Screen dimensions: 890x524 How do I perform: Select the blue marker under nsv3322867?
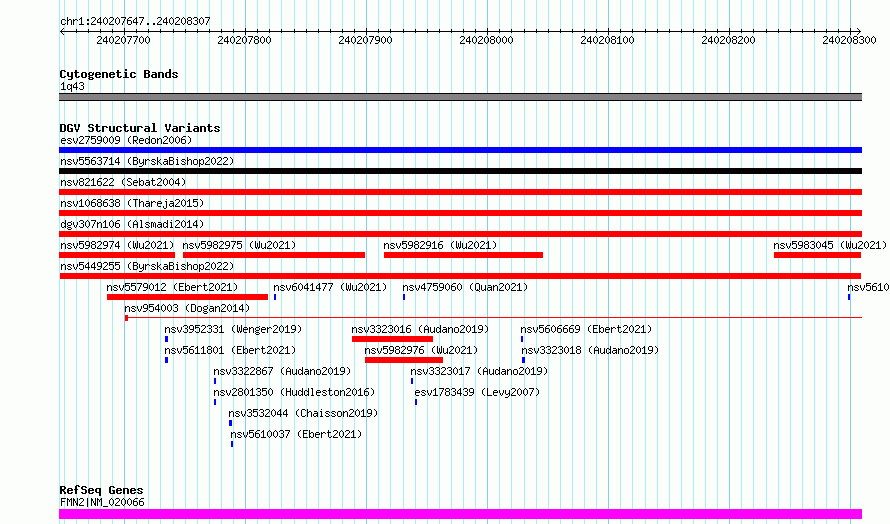pos(215,382)
